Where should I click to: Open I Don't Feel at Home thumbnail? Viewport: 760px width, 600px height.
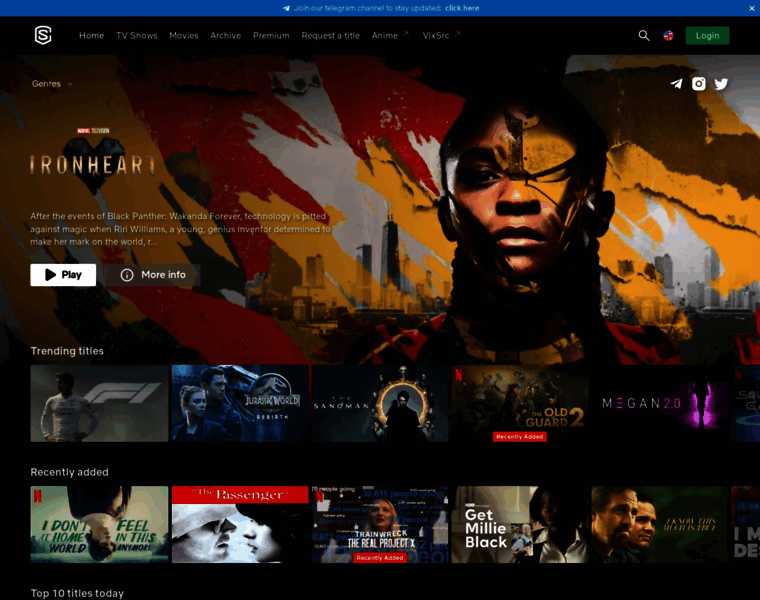(x=99, y=524)
